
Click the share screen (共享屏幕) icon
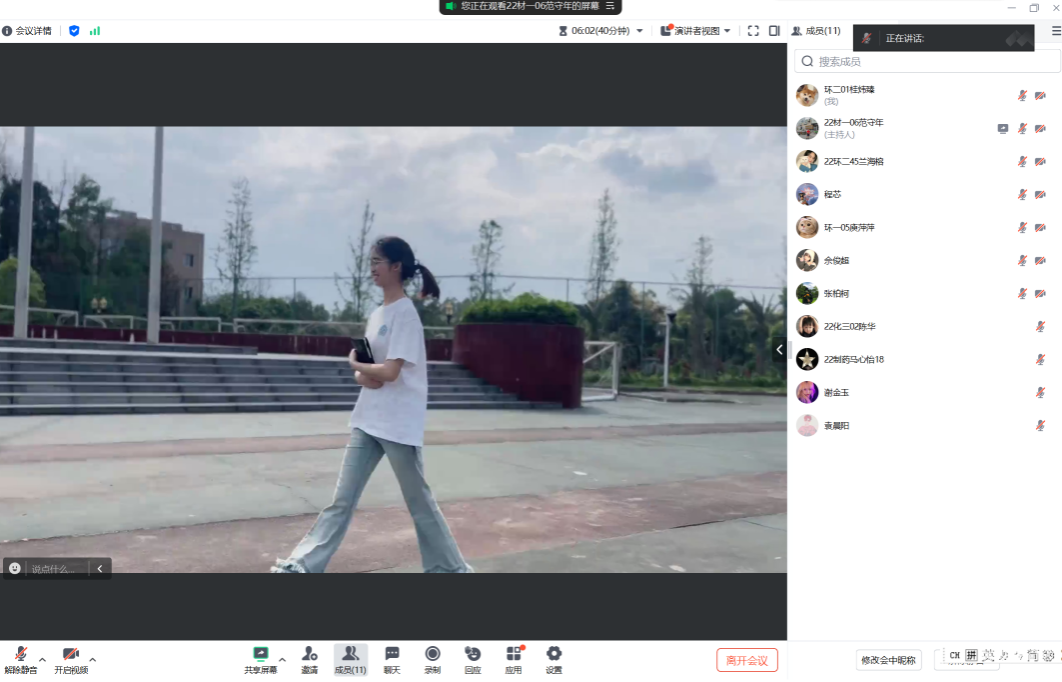point(260,654)
